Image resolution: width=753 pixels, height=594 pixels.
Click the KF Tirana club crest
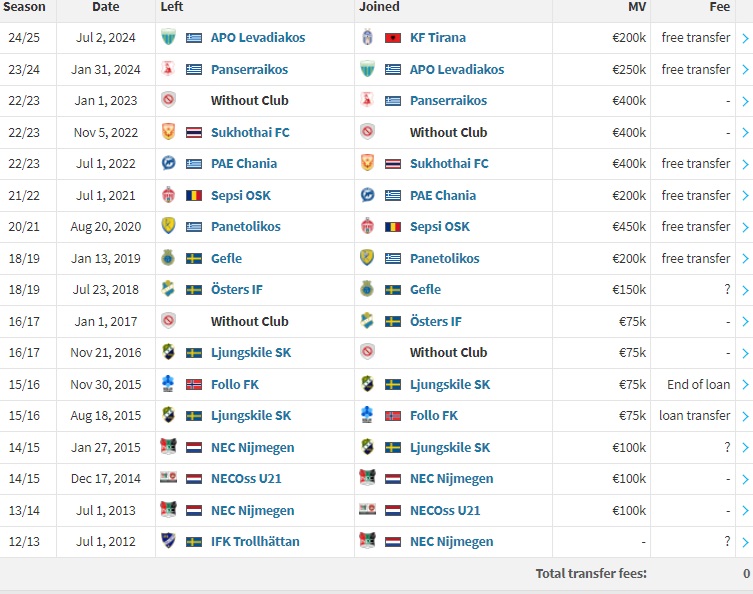367,37
